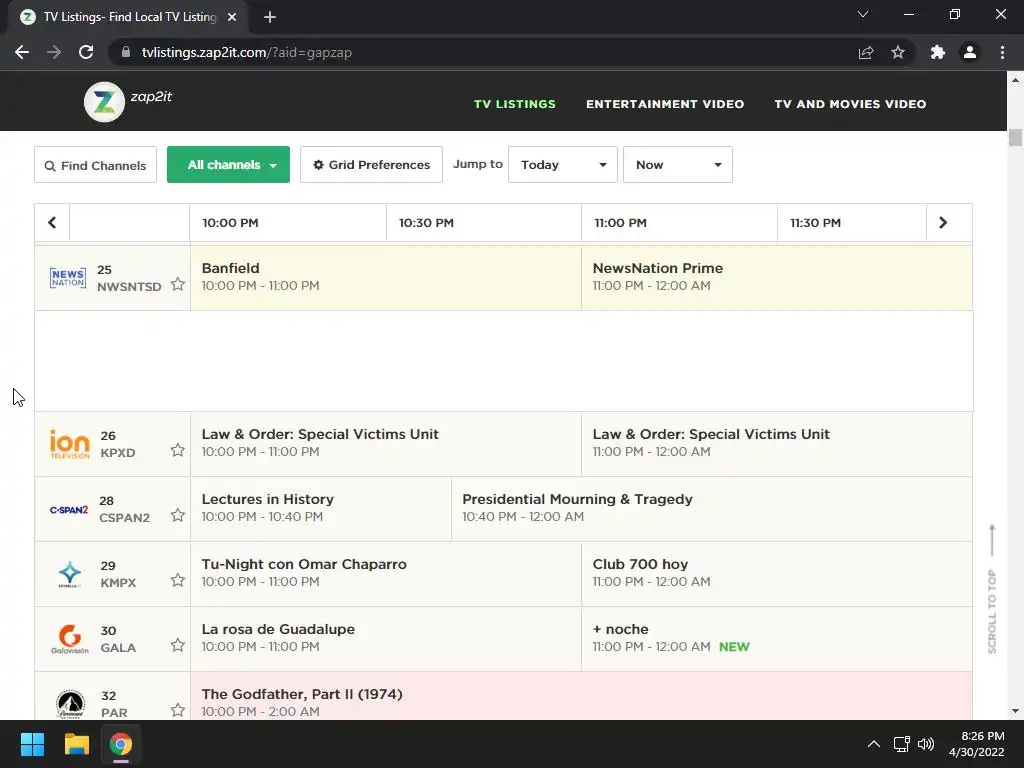Open La rosa de Guadalupe listing
Image resolution: width=1024 pixels, height=768 pixels.
385,639
